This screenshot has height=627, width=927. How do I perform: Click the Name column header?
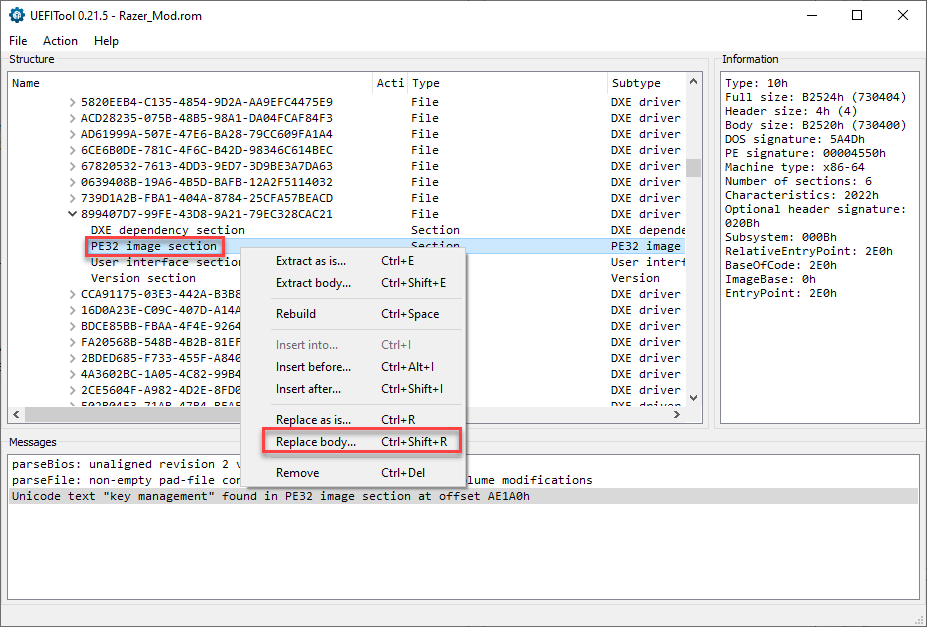190,83
